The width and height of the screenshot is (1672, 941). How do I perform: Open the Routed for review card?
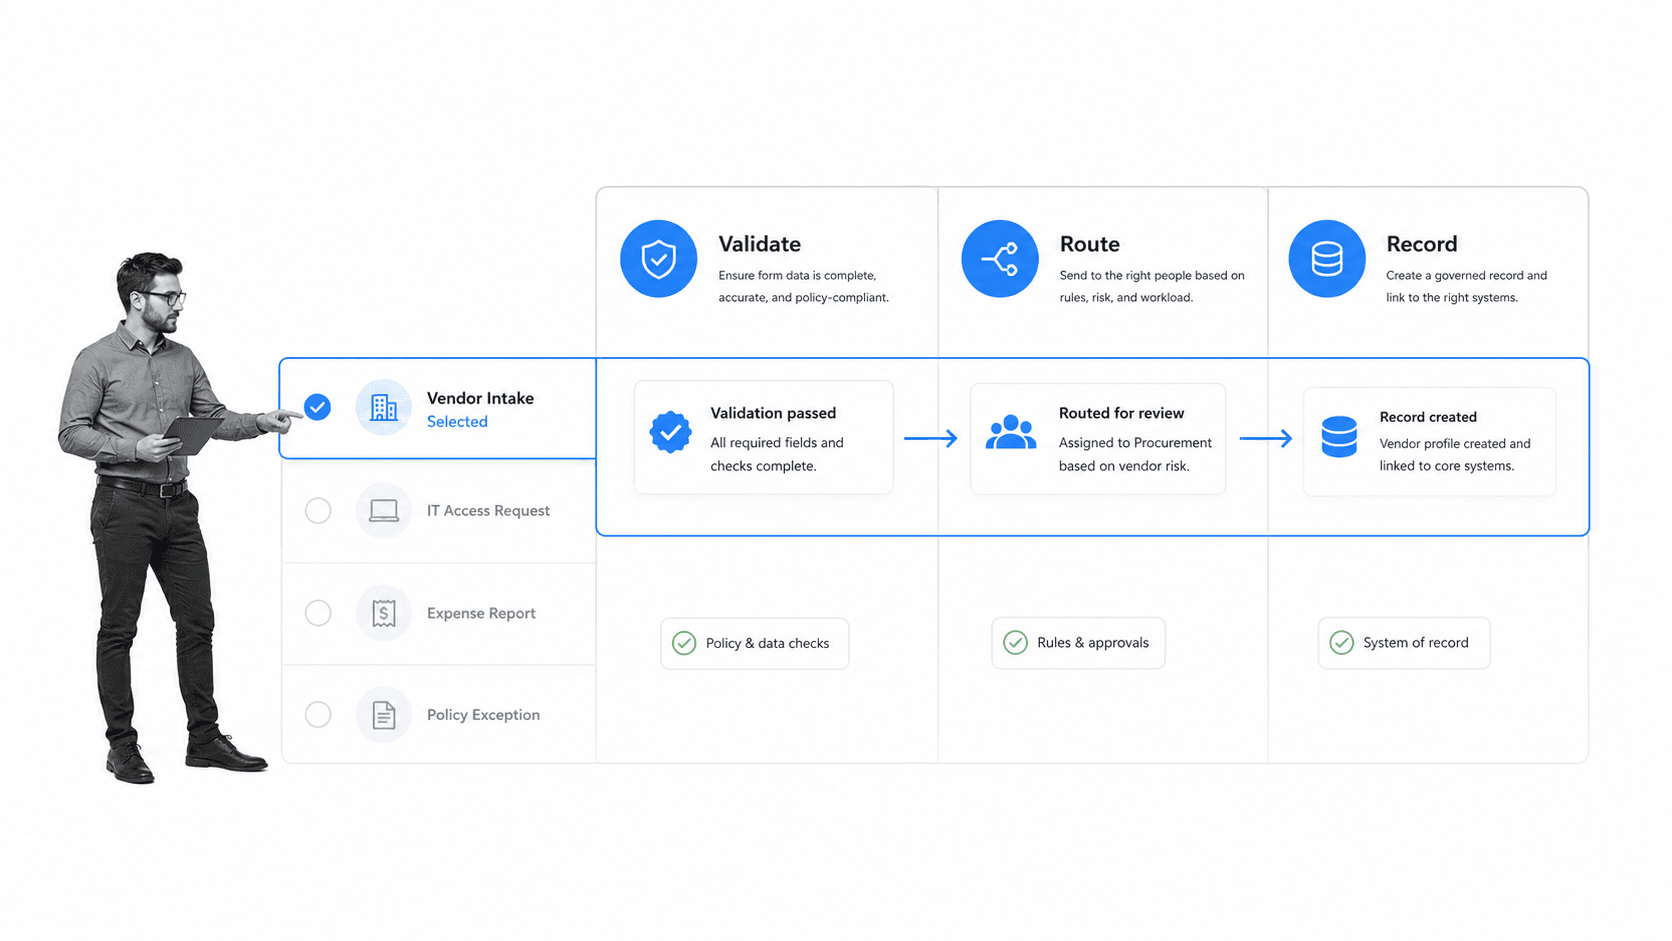(1098, 438)
